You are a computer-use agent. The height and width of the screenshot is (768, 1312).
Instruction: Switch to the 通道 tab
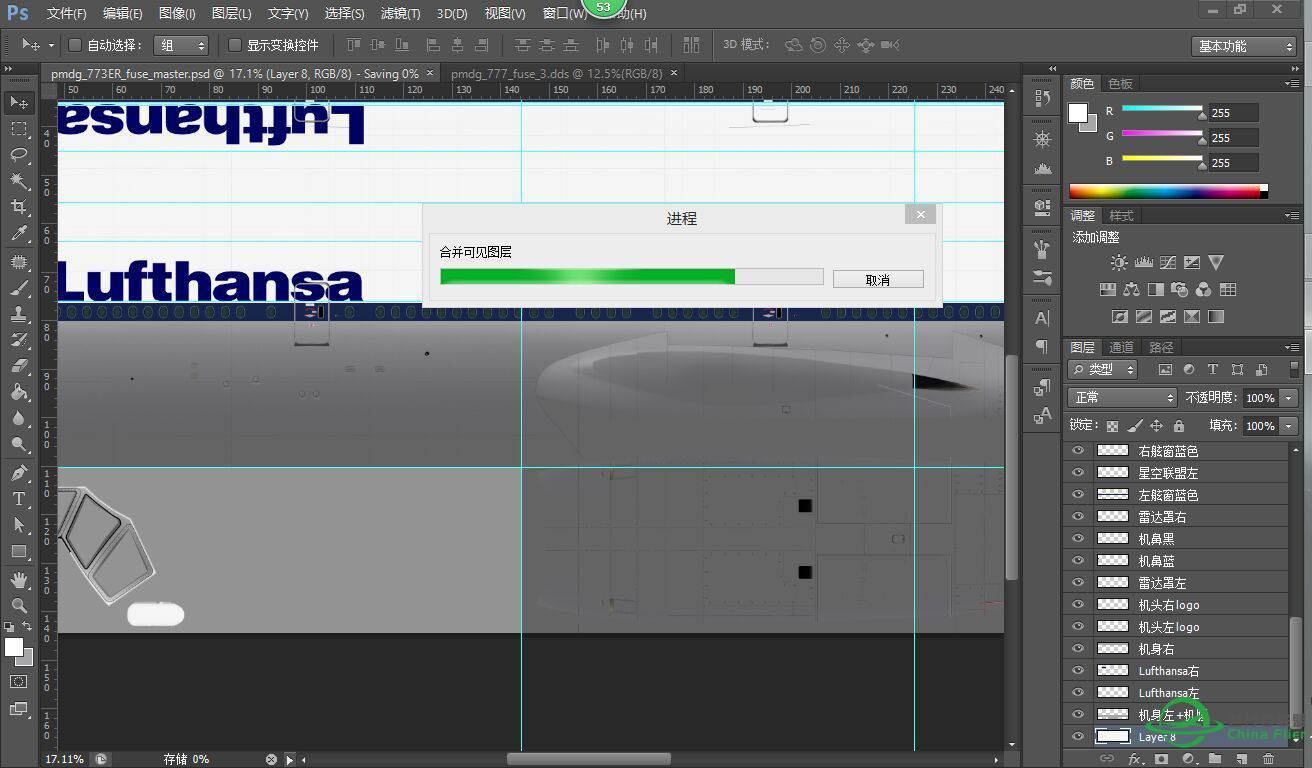[1121, 347]
